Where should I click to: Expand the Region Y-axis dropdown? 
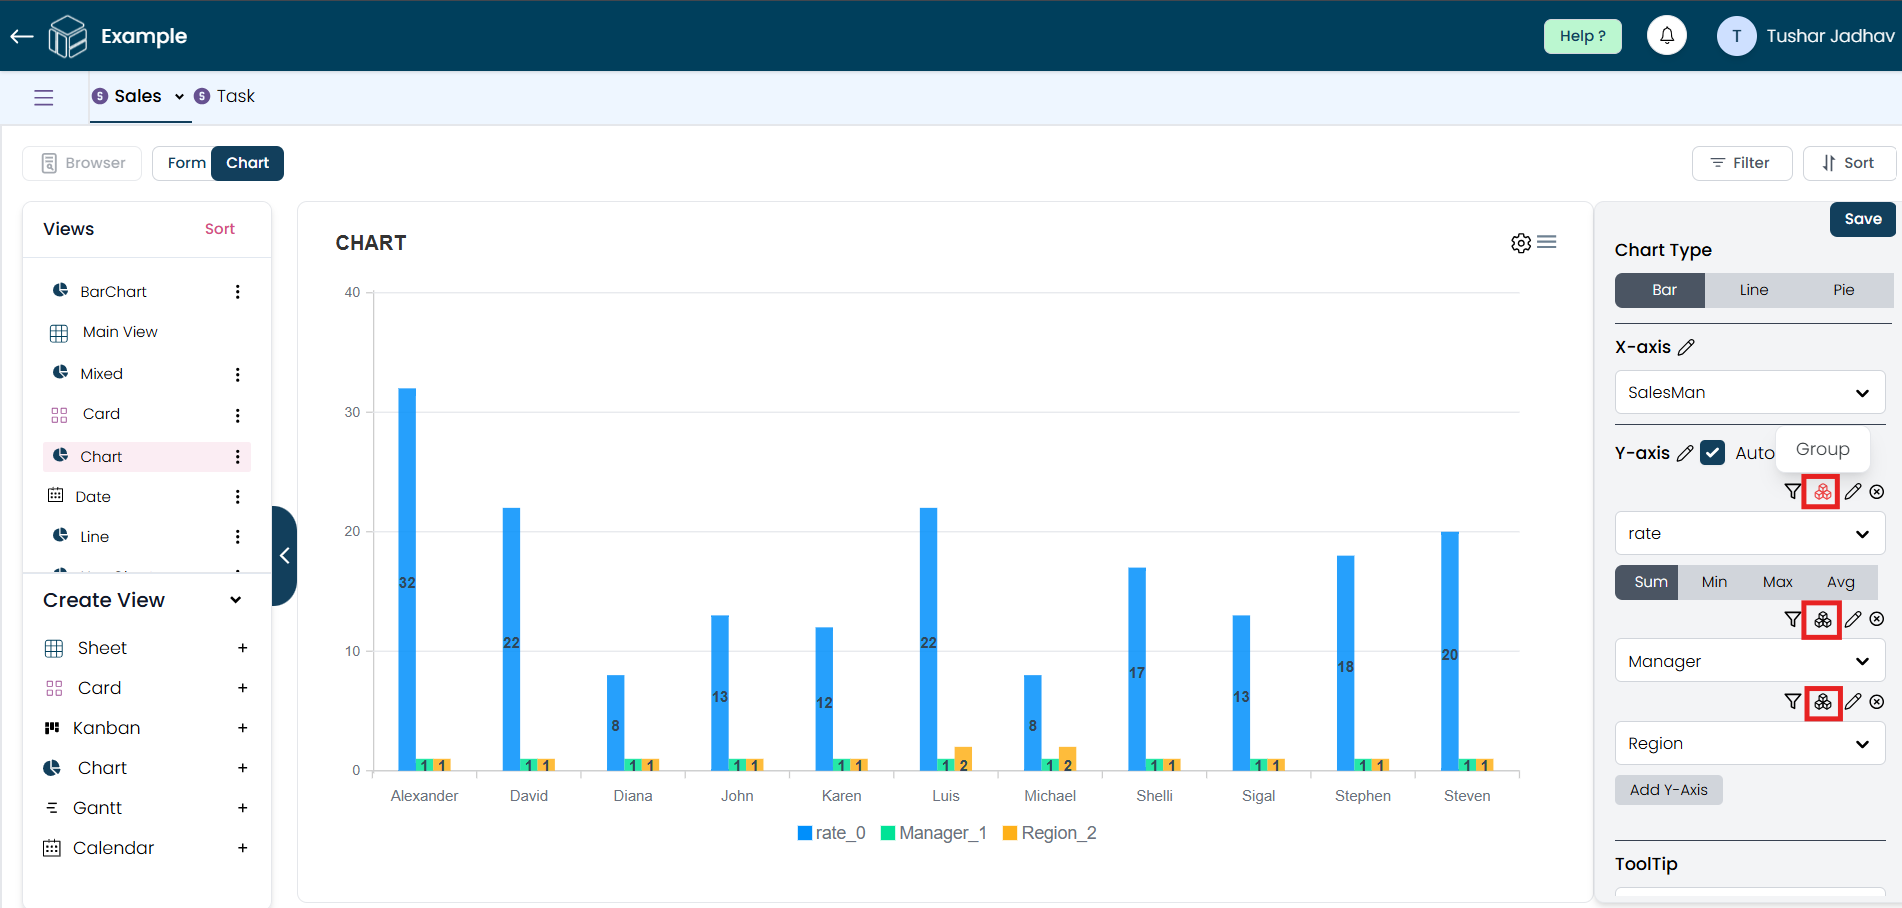click(1749, 743)
